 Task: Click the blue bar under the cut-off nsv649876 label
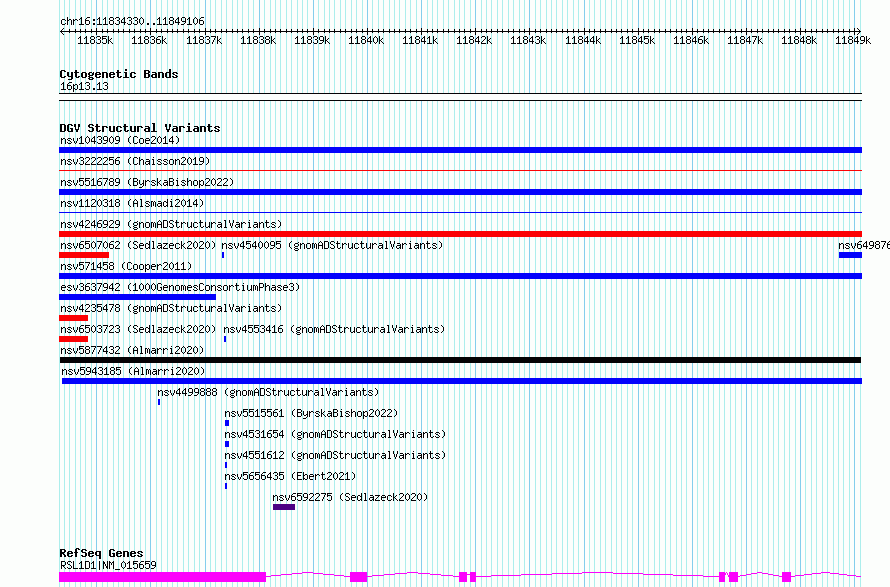click(850, 255)
